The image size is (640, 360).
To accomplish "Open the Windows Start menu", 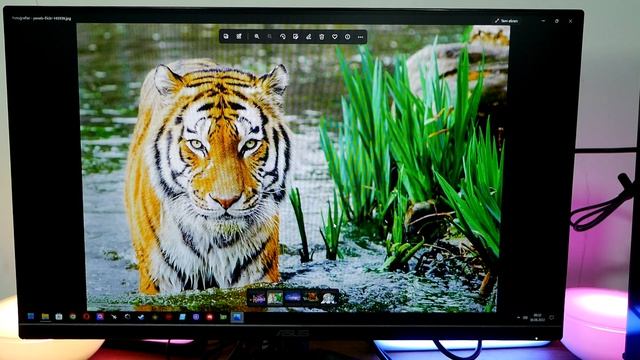I will [x=31, y=316].
